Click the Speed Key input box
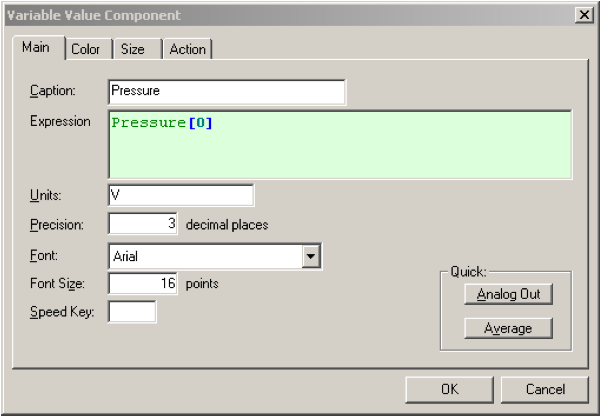This screenshot has width=600, height=416. [x=131, y=312]
